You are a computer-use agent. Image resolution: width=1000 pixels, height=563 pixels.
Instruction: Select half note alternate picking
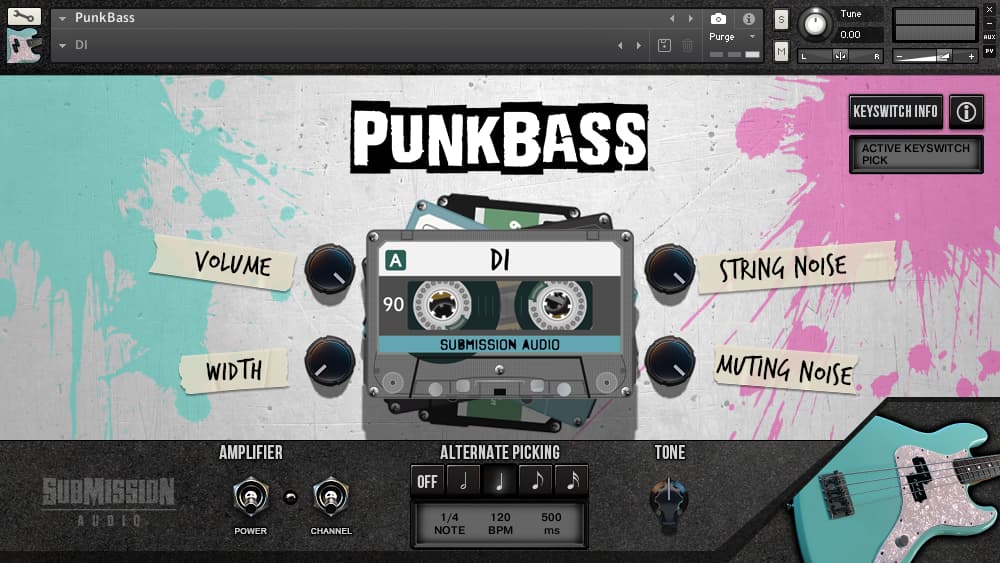pyautogui.click(x=463, y=481)
